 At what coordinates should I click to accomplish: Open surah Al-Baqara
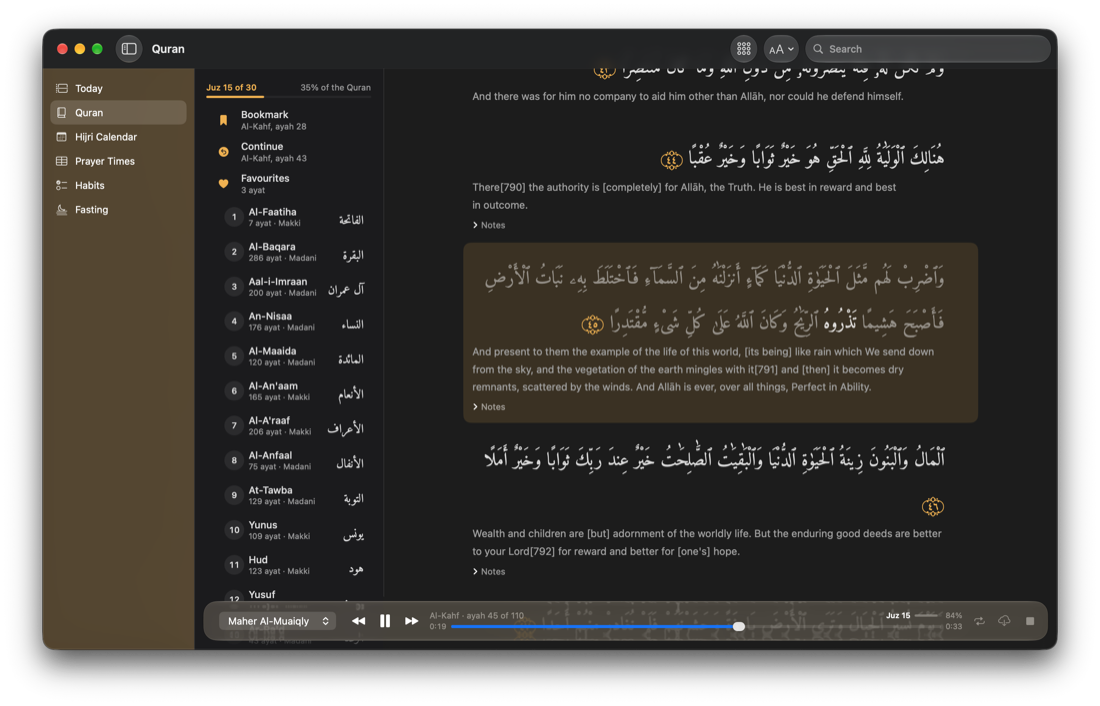point(293,252)
